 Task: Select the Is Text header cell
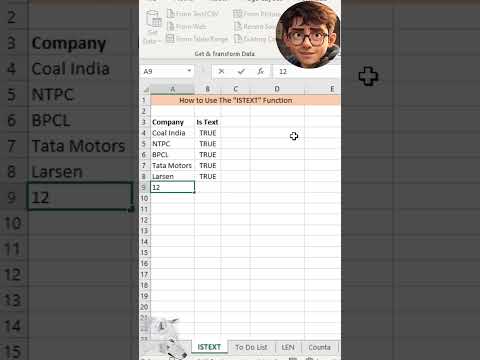click(208, 122)
